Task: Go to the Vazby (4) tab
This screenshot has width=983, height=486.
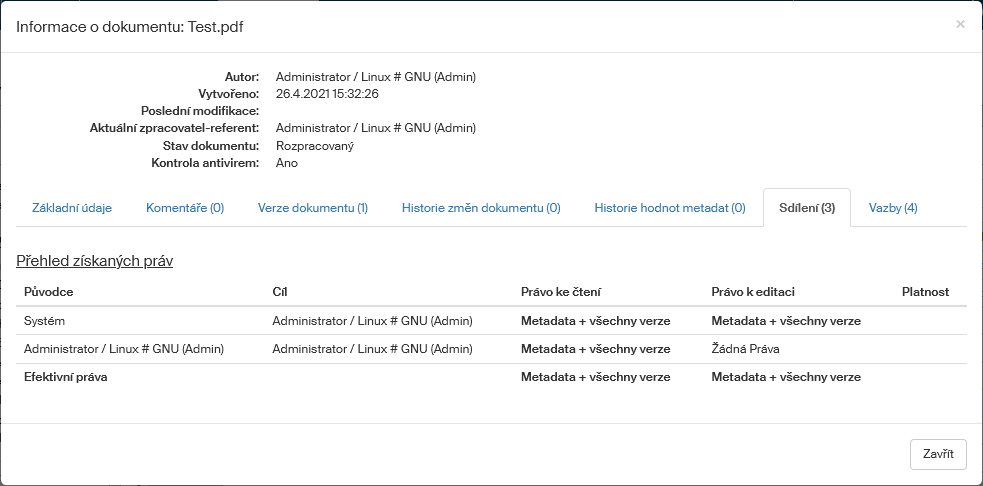Action: click(893, 208)
